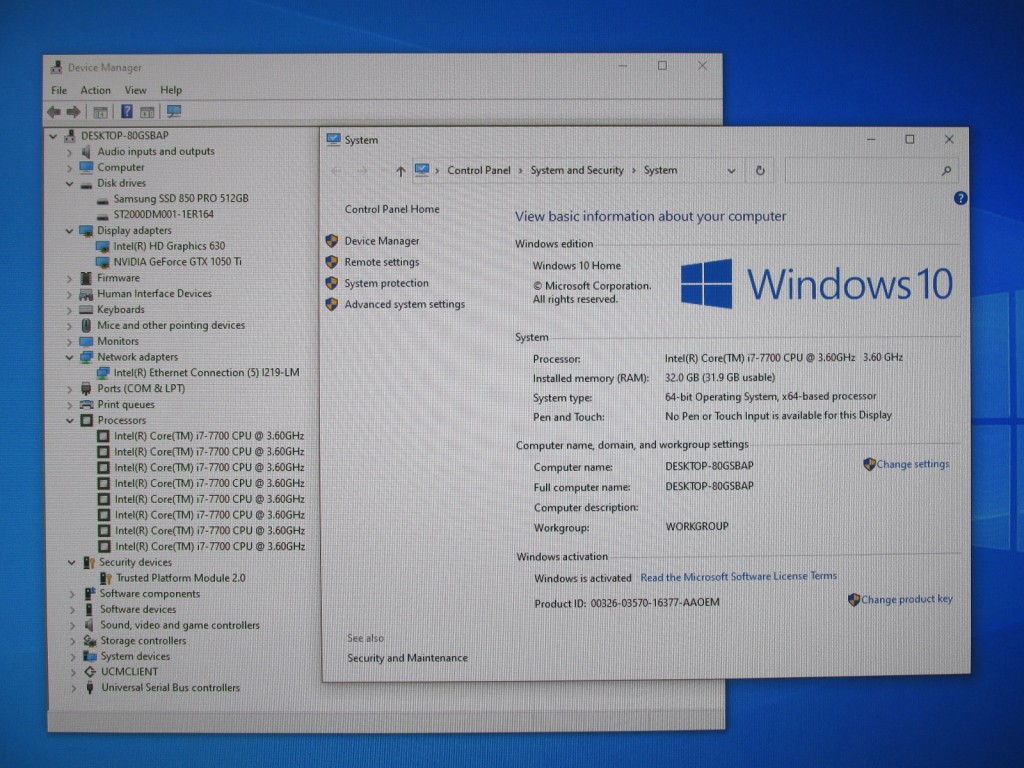Select Intel(R) Ethernet Connection (5) I219-LM
This screenshot has width=1024, height=768.
pos(206,373)
